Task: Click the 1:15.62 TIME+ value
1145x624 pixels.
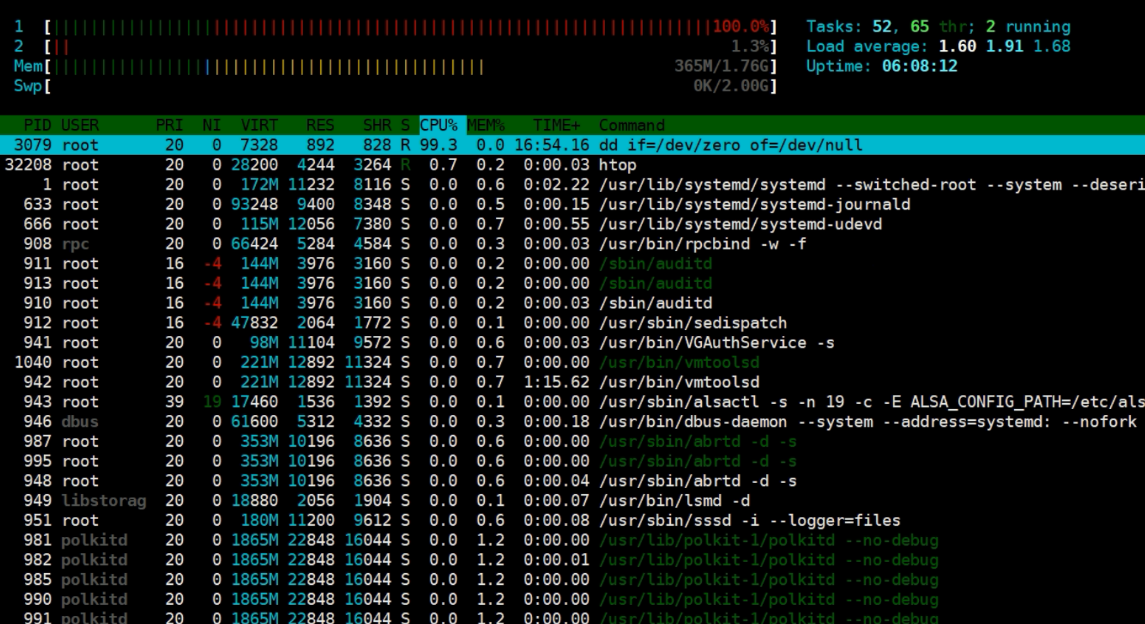Action: pos(556,382)
